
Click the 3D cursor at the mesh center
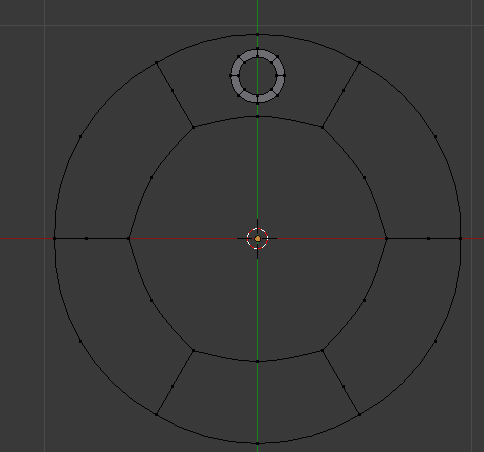pos(257,239)
